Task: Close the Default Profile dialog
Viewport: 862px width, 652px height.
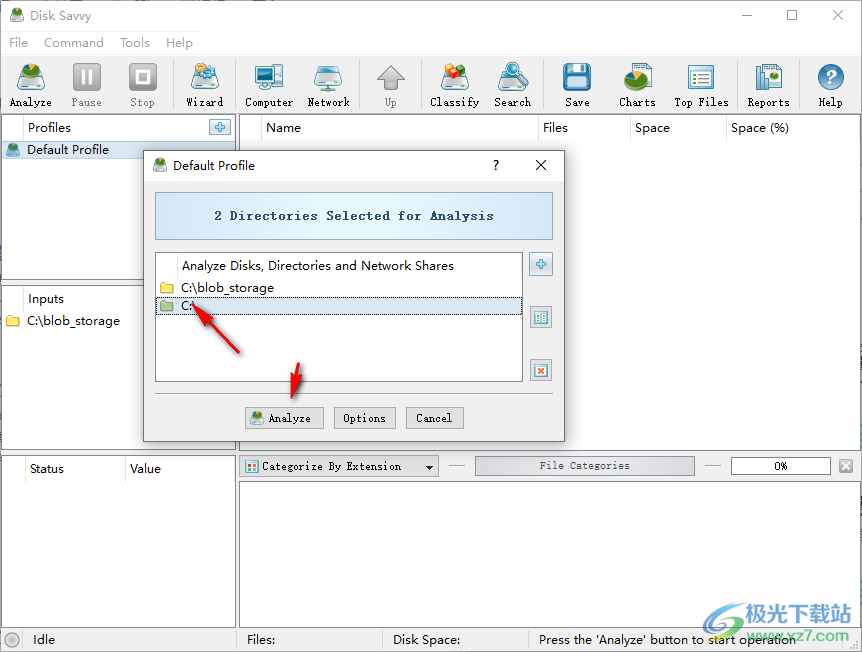Action: point(541,165)
